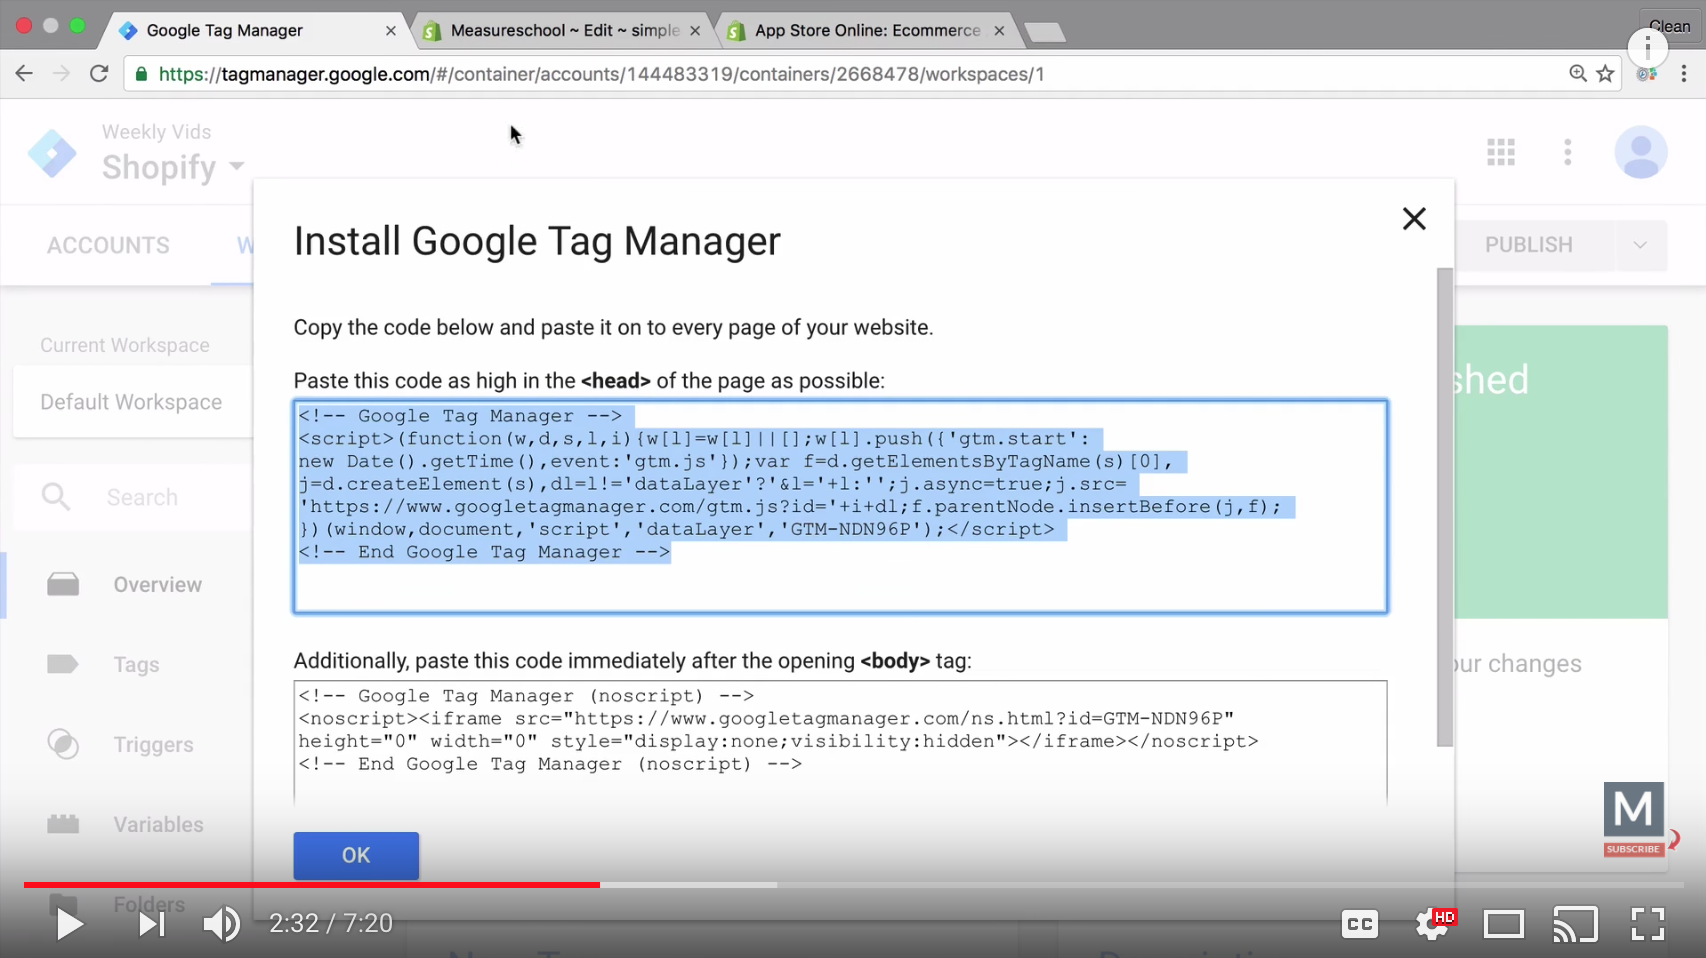The height and width of the screenshot is (958, 1706).
Task: Click the address bar URL
Action: (602, 74)
